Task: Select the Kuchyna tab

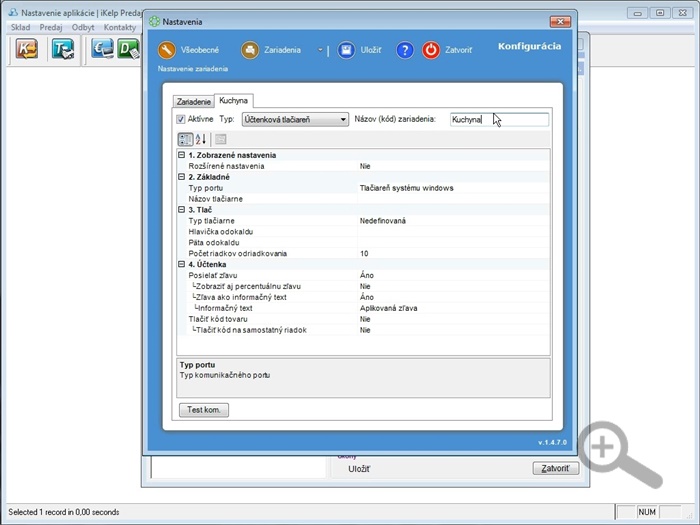Action: coord(233,100)
